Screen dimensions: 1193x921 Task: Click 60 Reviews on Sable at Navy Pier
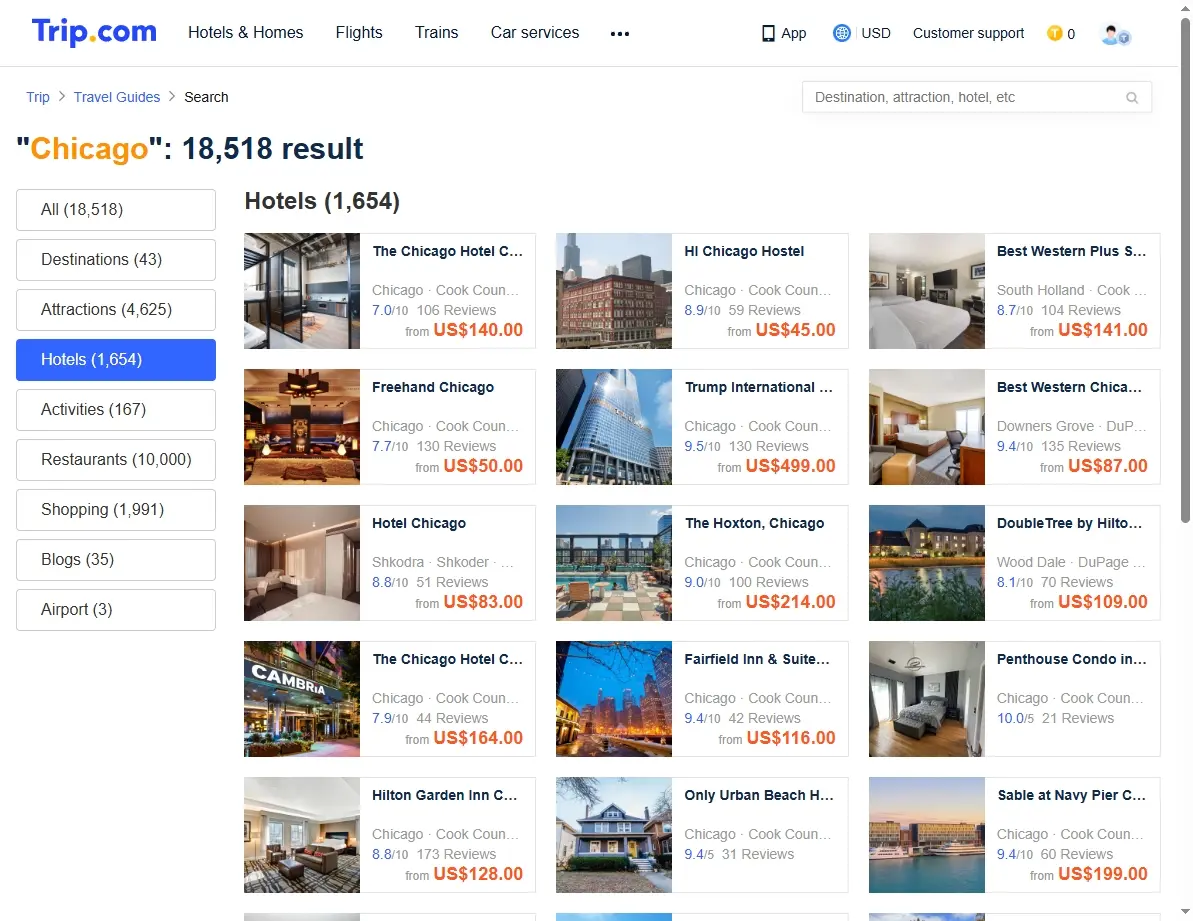1077,855
